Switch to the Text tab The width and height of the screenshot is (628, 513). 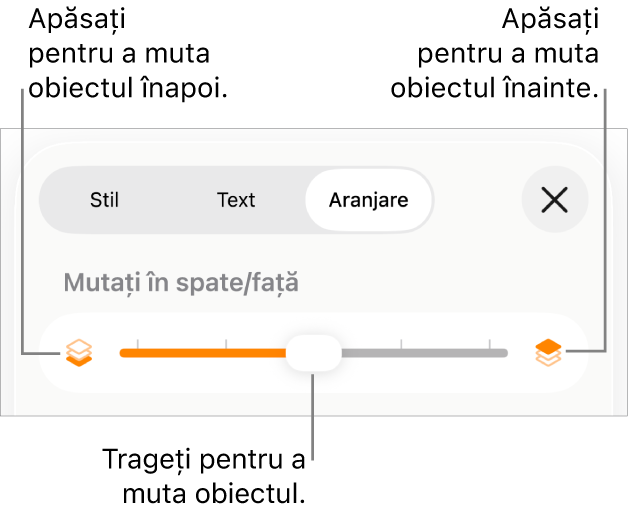[236, 200]
